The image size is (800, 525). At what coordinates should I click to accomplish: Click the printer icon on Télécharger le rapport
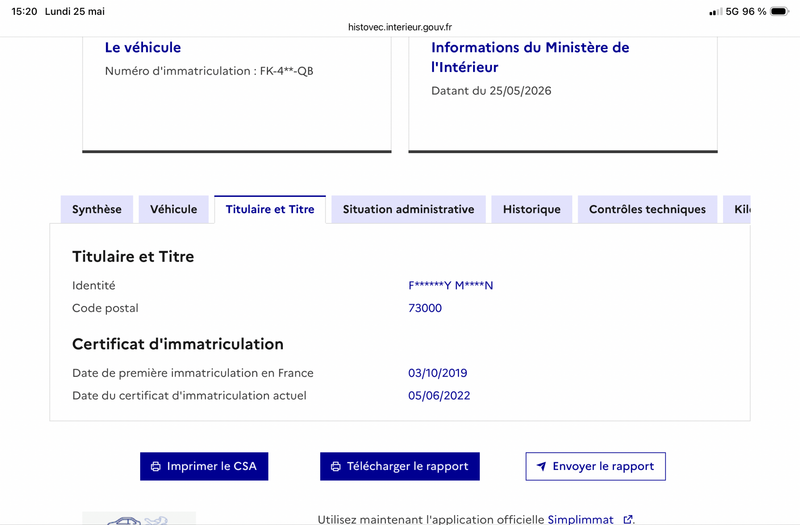(x=336, y=466)
